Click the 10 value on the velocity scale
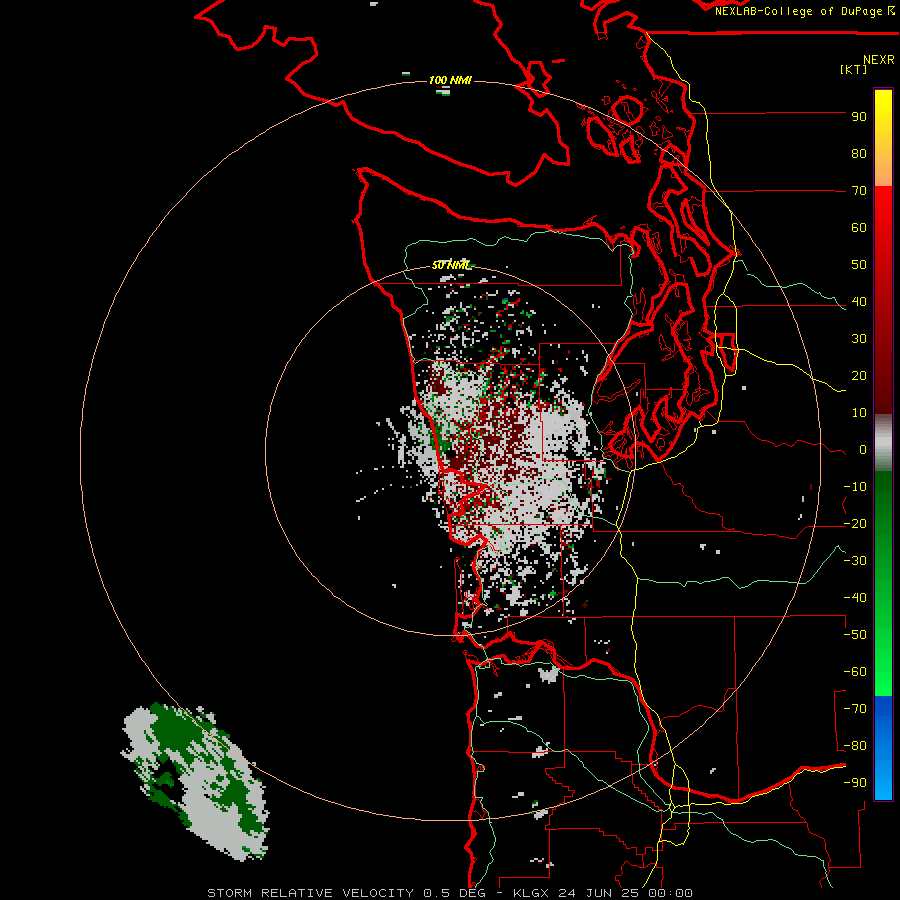900x900 pixels. point(859,413)
